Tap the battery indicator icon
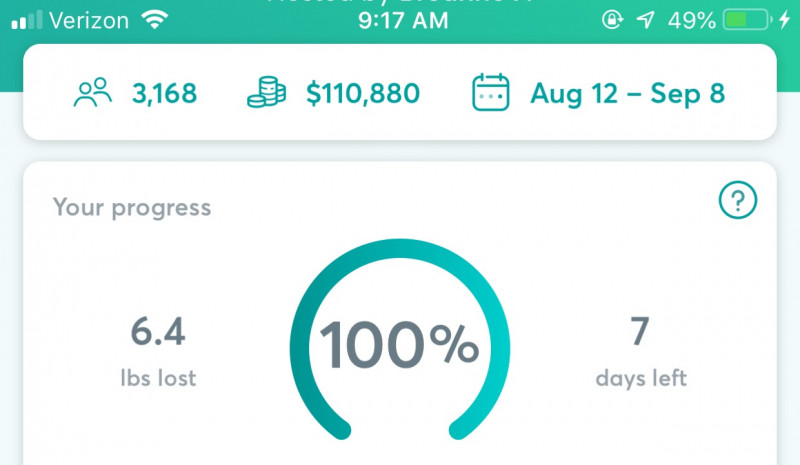Screen dimensions: 800x465 (x=747, y=20)
